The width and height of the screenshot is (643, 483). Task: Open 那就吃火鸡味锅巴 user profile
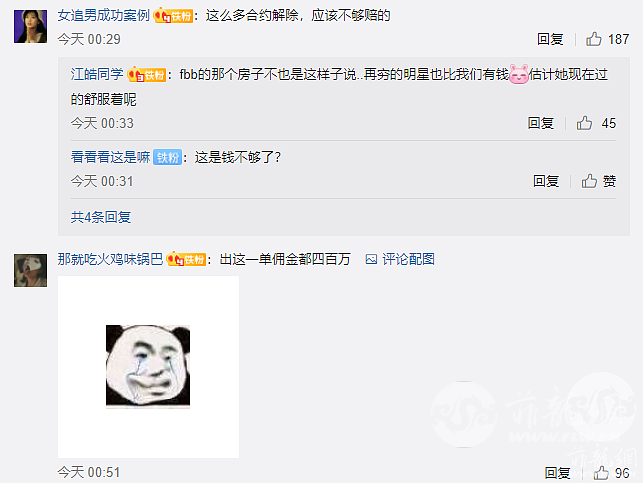point(110,259)
